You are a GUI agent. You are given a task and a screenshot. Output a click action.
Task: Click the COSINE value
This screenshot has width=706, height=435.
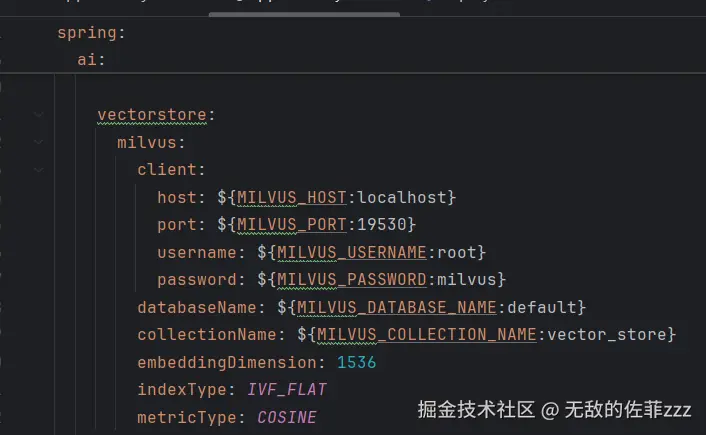point(287,417)
